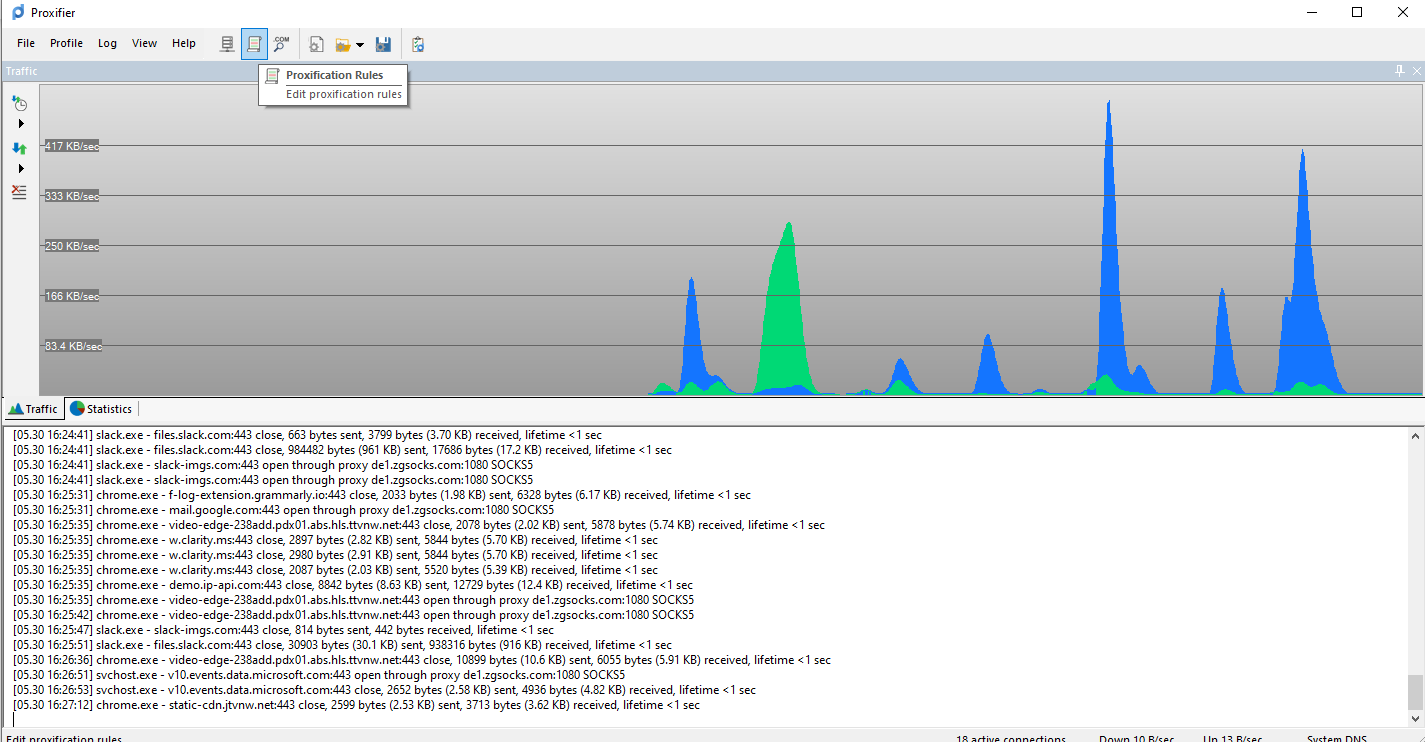Click files.slack.com entry with 984482 bytes sent

pyautogui.click(x=342, y=450)
